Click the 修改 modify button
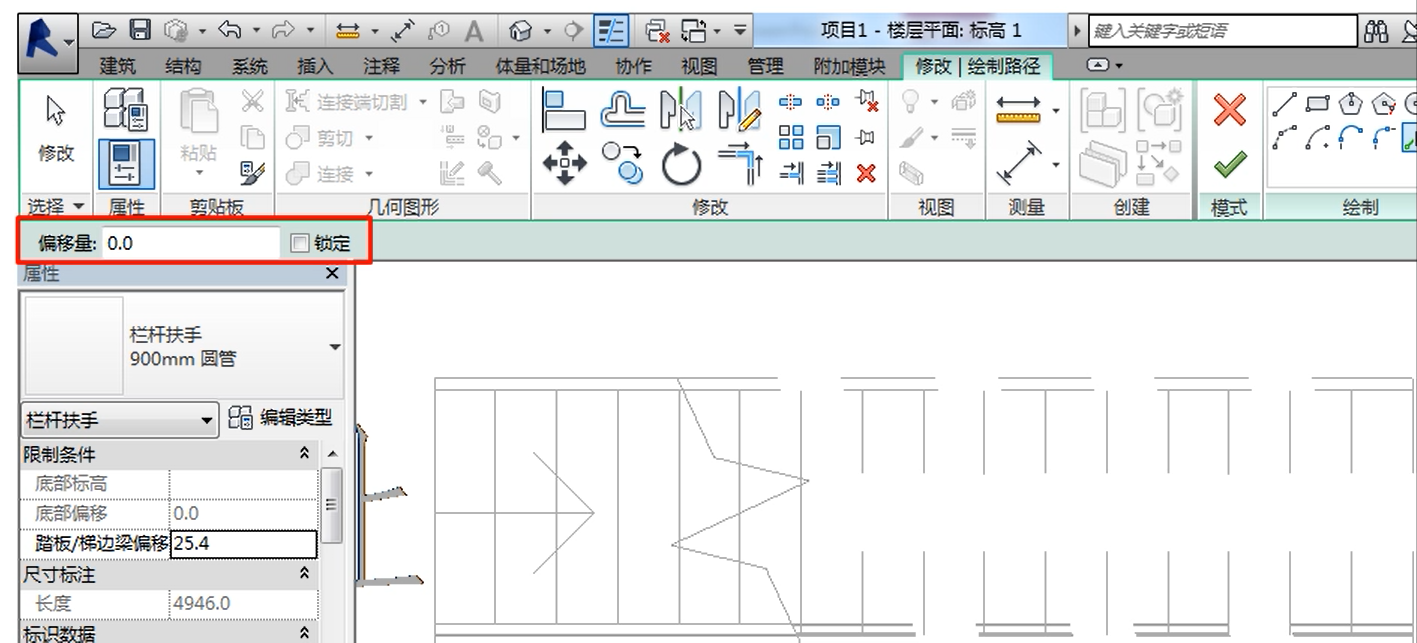 point(56,130)
